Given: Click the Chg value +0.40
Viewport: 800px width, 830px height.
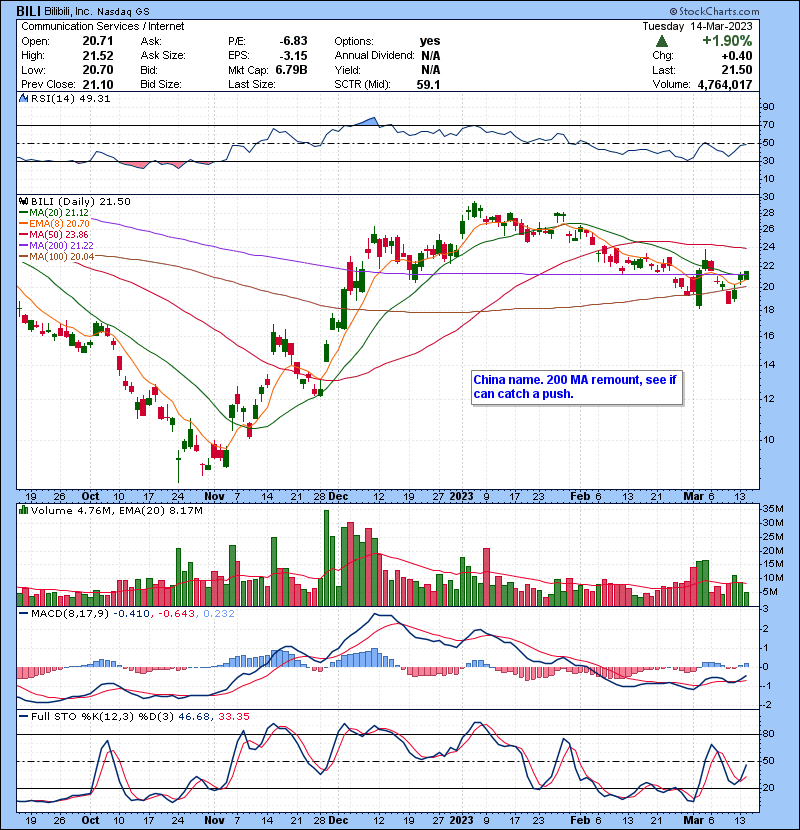Looking at the screenshot, I should coord(736,56).
